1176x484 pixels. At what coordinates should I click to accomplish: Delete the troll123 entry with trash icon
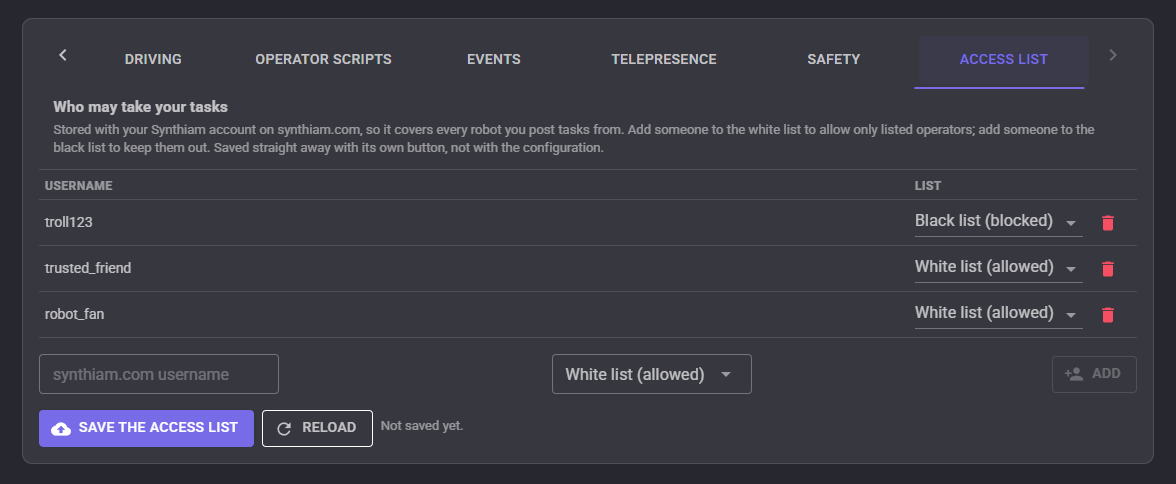point(1107,223)
